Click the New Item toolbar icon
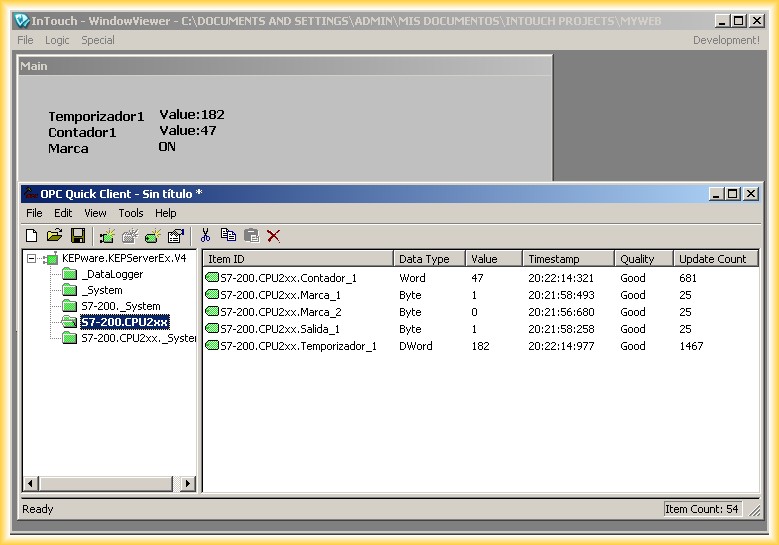The height and width of the screenshot is (545, 779). click(153, 236)
